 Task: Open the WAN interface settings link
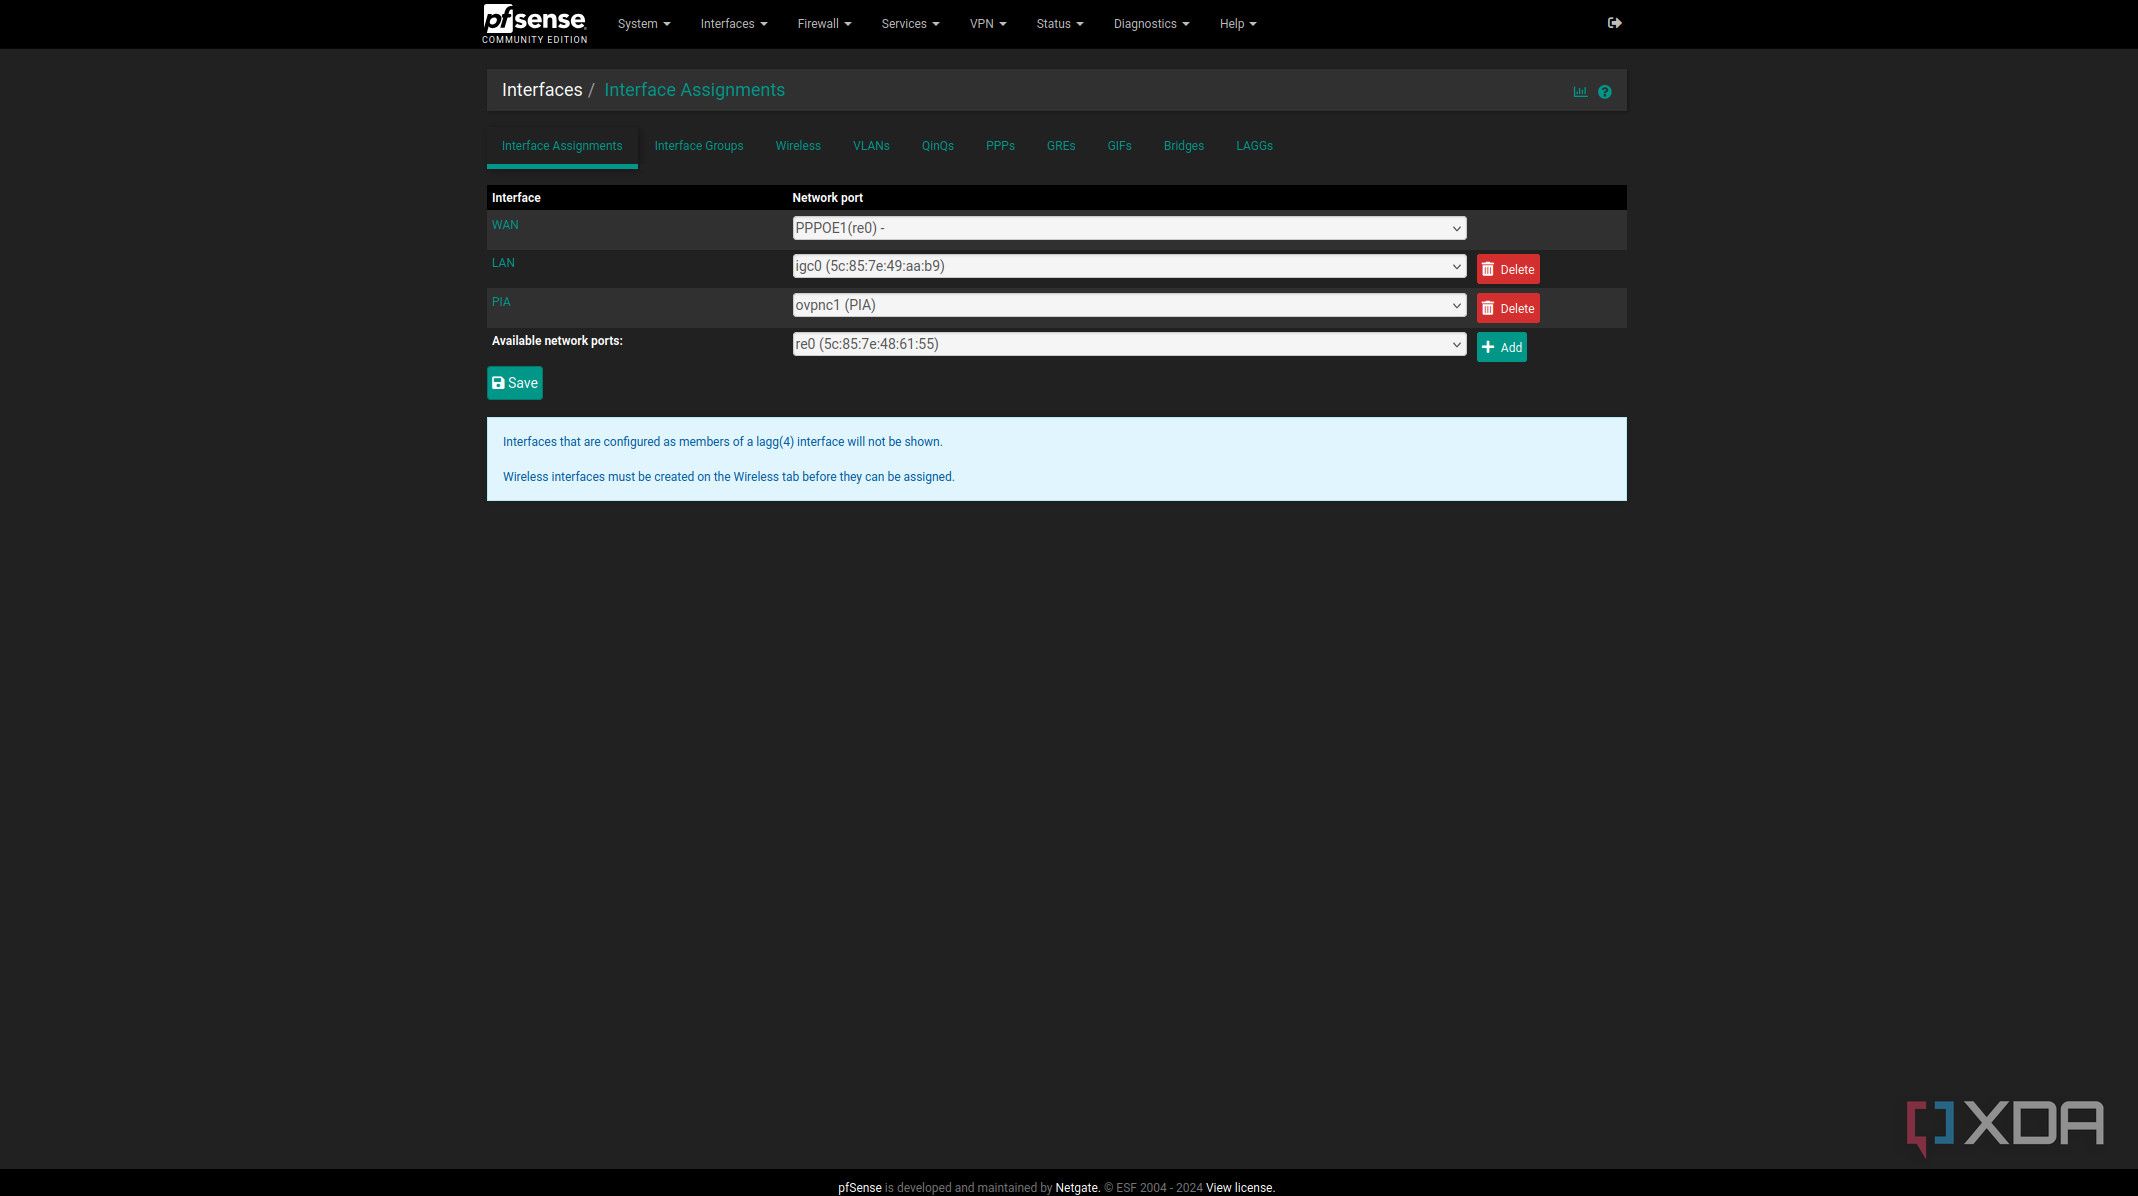click(505, 225)
